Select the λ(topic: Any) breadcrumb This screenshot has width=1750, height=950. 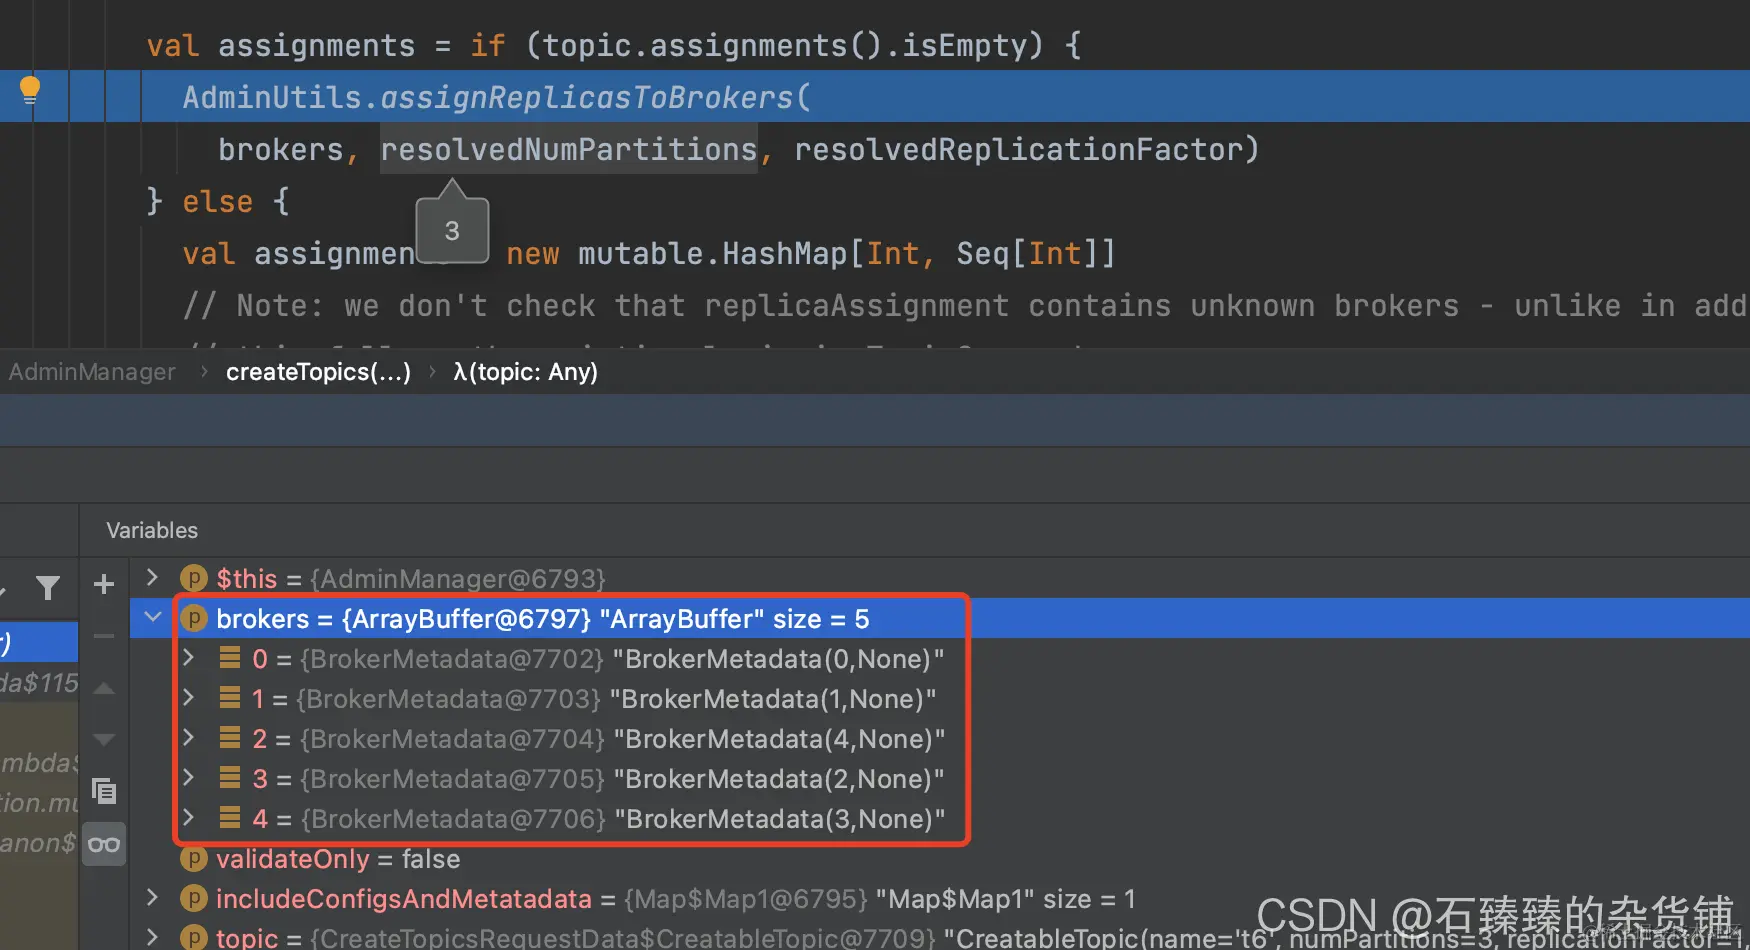525,372
